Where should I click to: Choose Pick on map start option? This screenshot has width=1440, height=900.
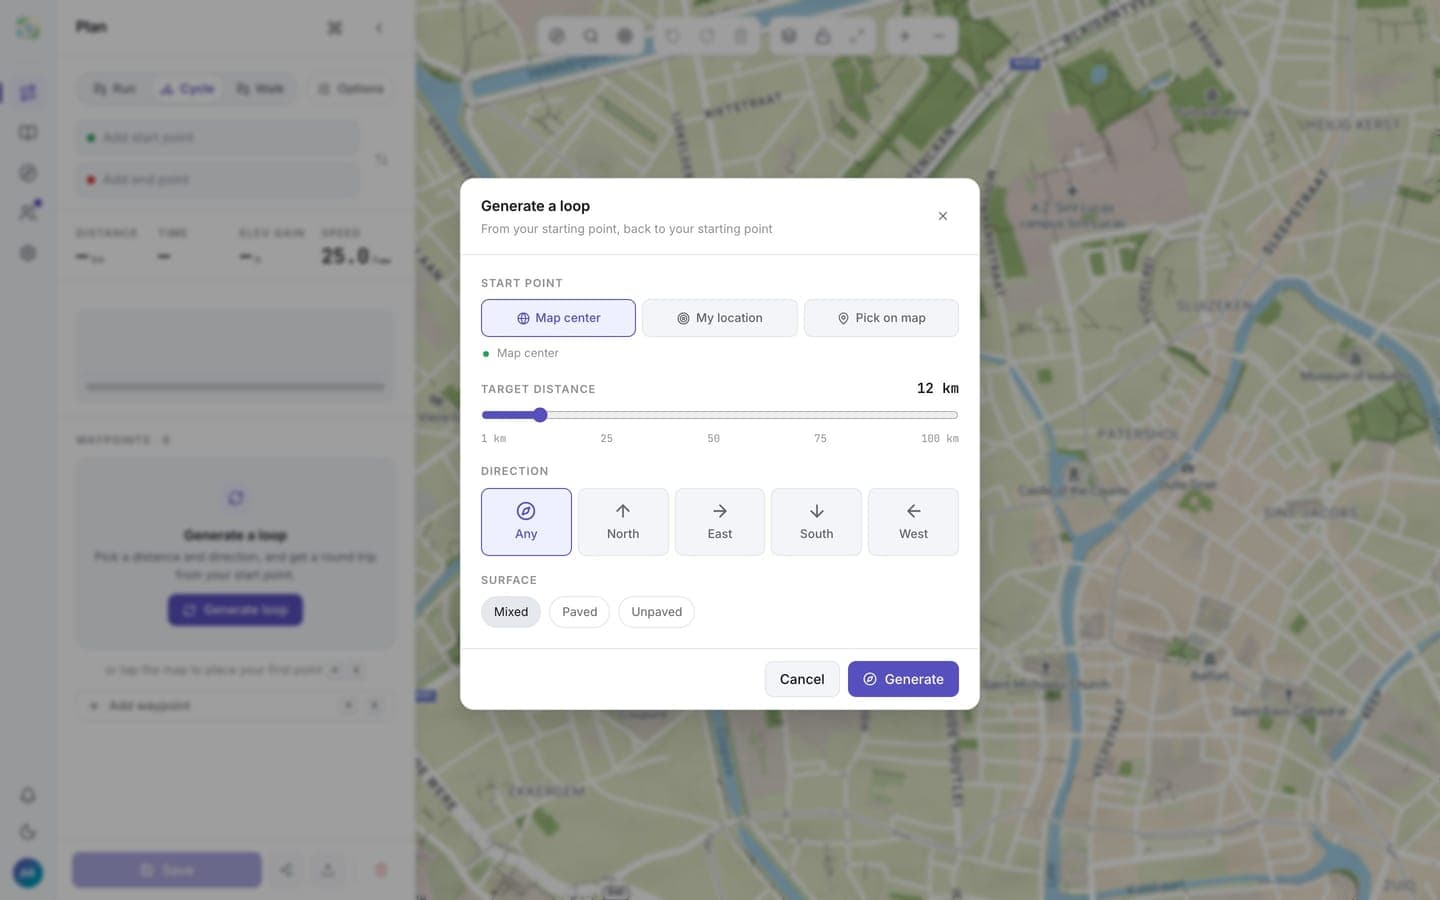(x=881, y=318)
